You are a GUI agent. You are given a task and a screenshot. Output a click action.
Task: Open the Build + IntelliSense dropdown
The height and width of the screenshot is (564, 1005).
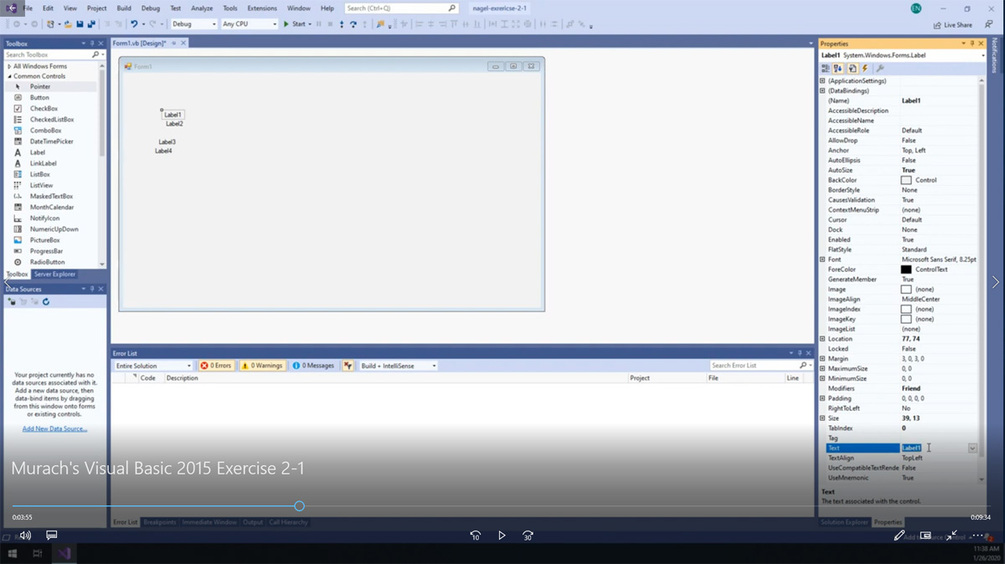[398, 365]
